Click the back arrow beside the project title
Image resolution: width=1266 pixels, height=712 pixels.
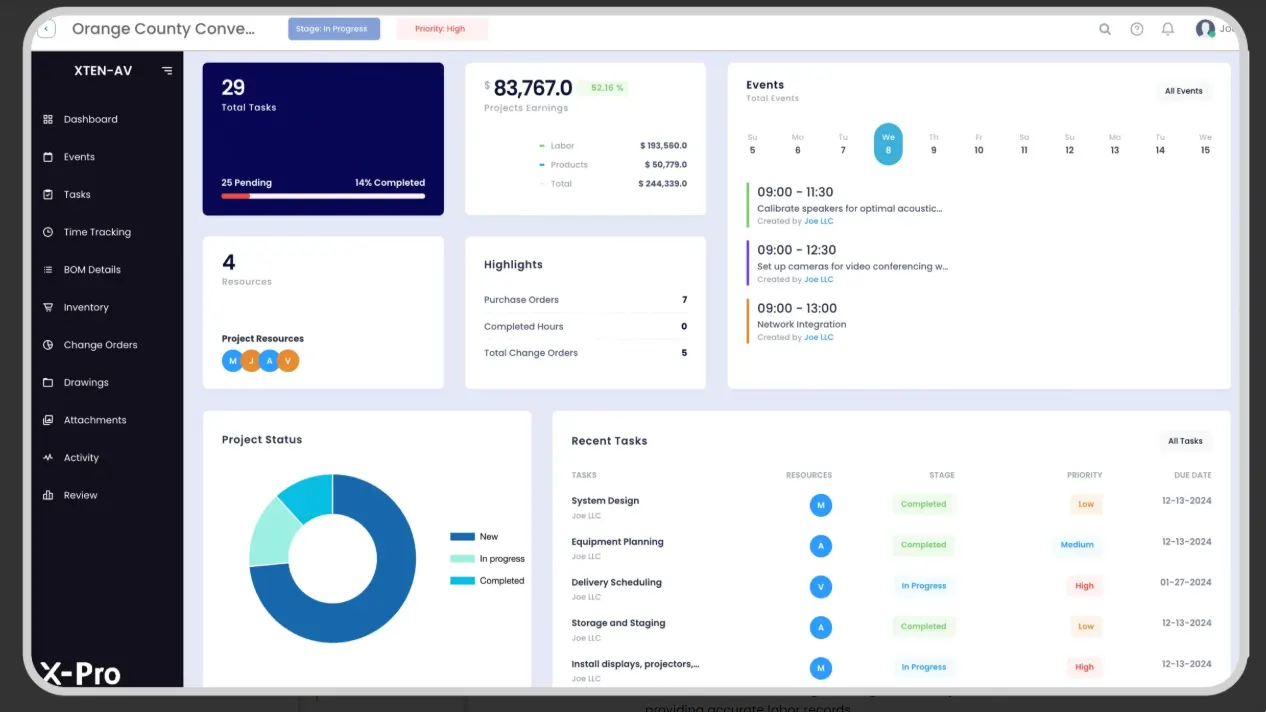pos(47,29)
